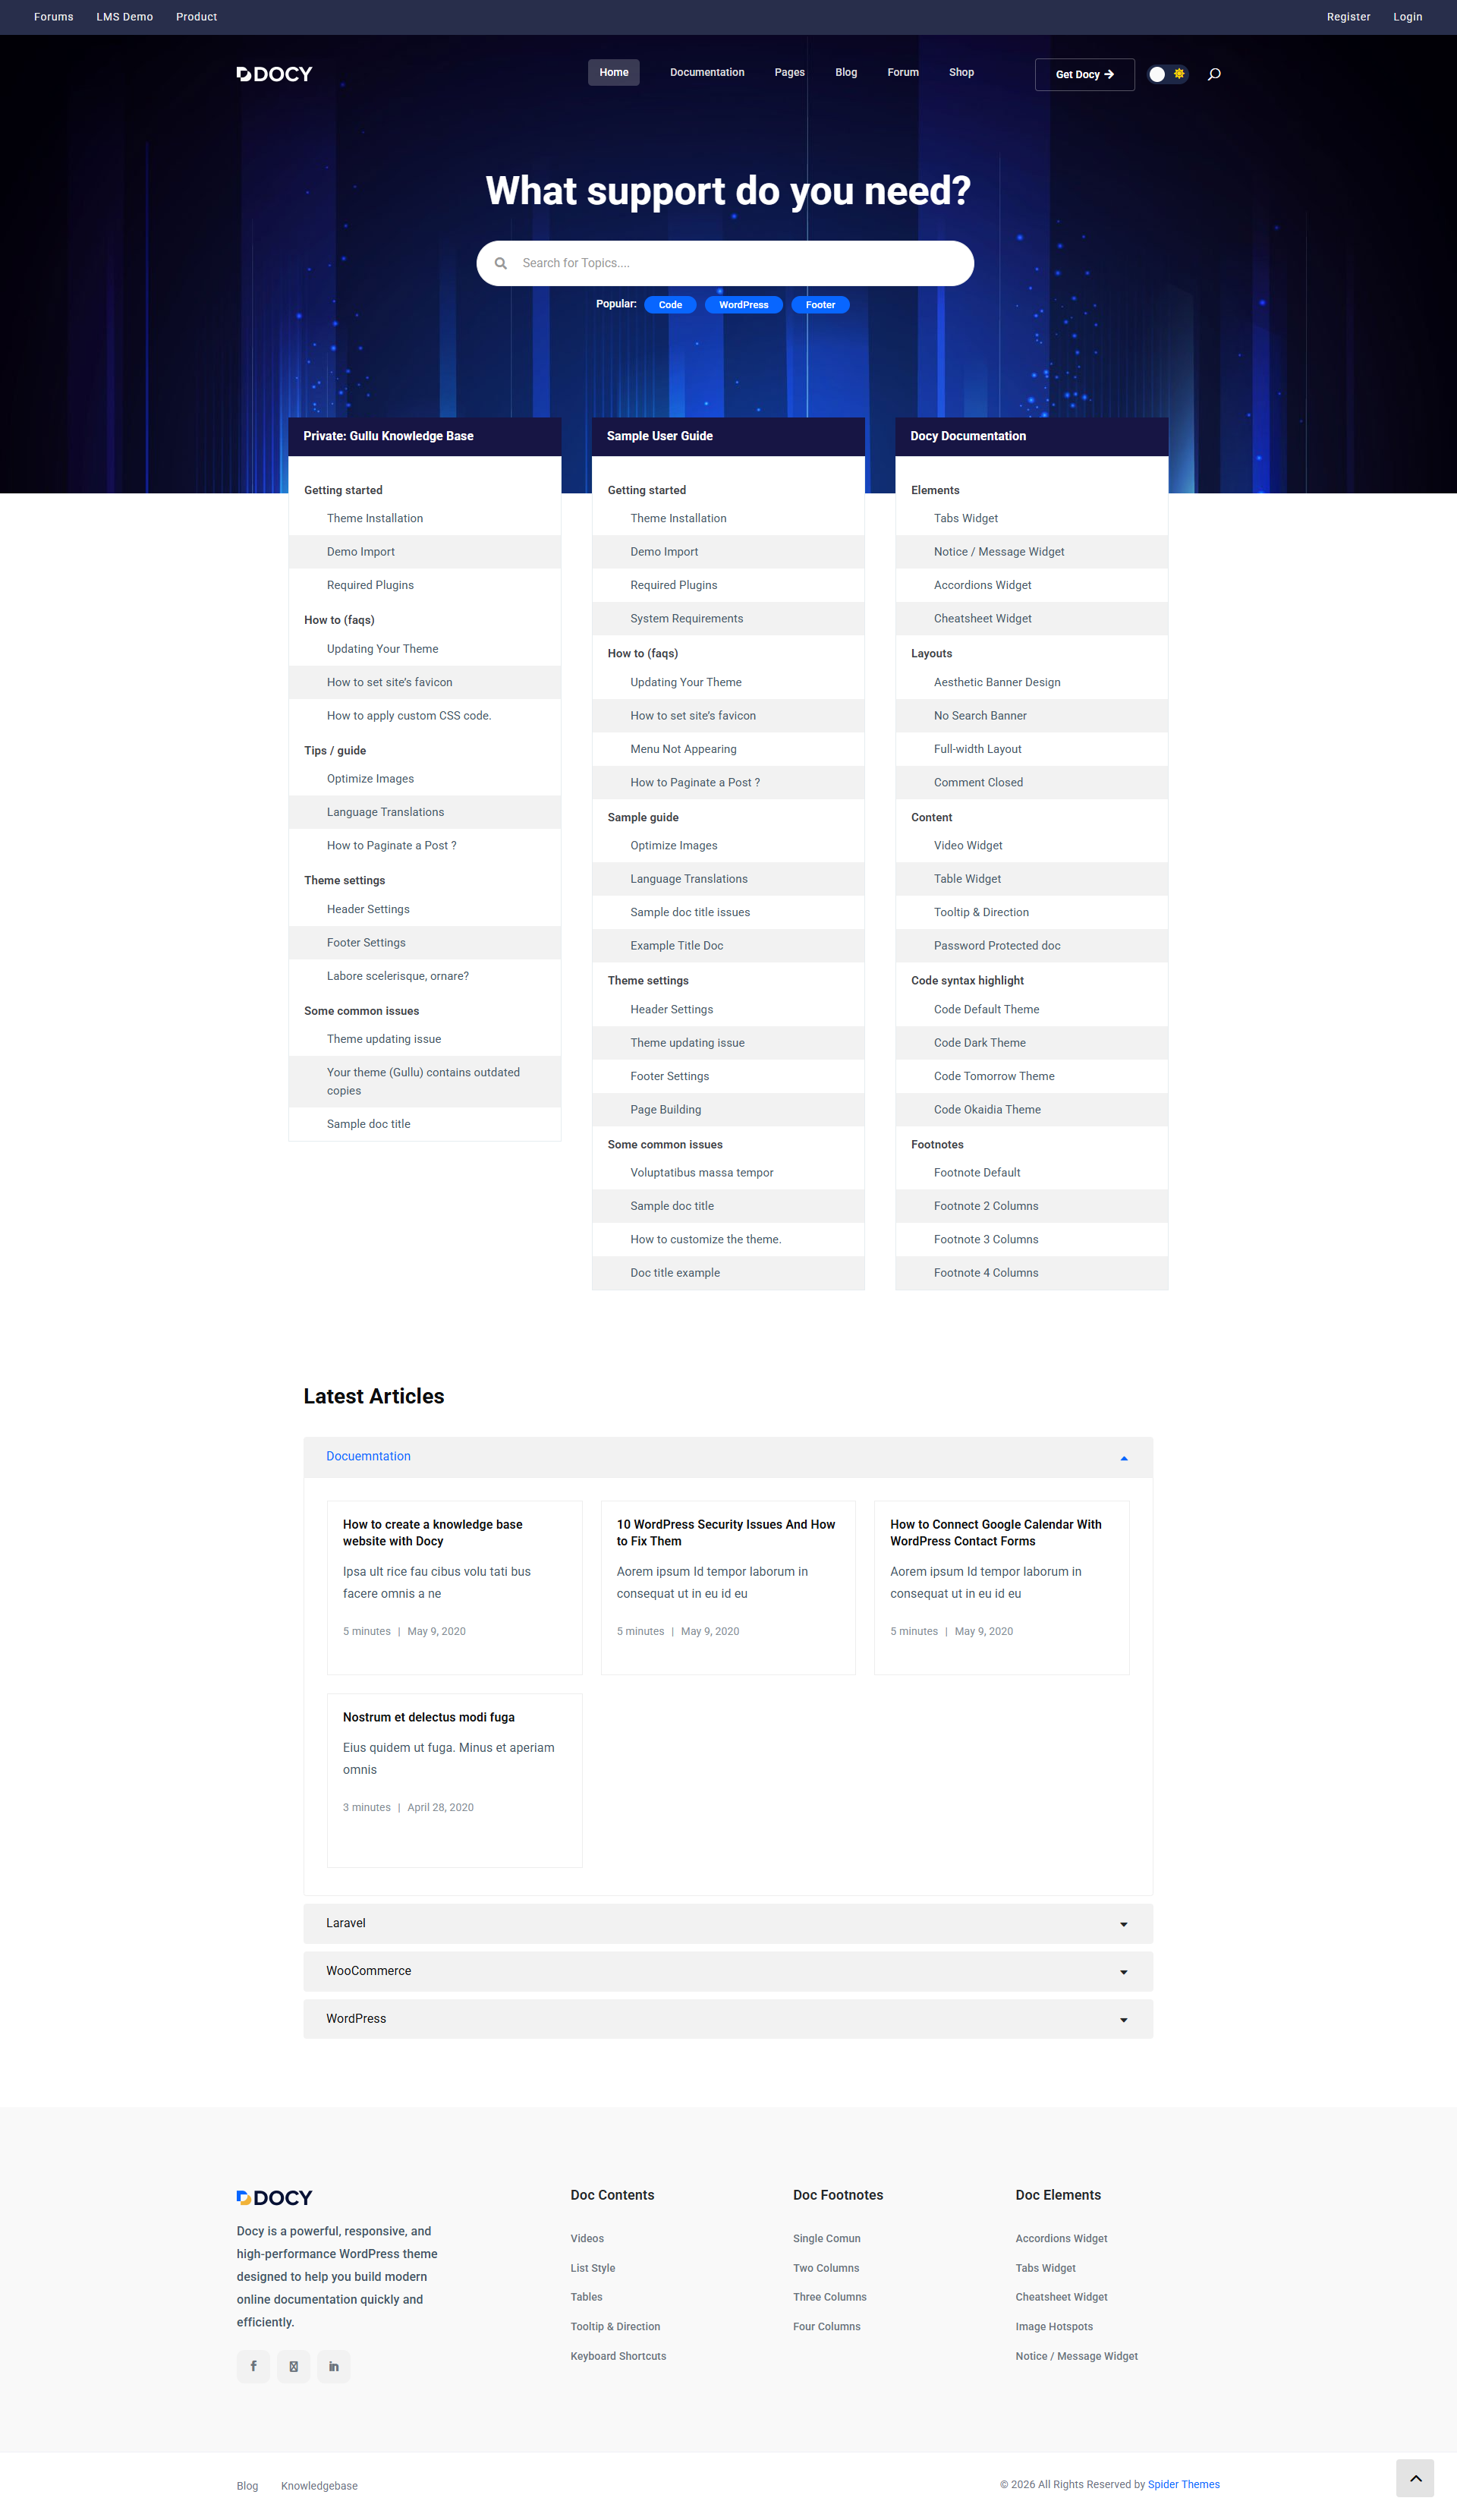
Task: Toggle the dark mode switch
Action: [x=1167, y=74]
